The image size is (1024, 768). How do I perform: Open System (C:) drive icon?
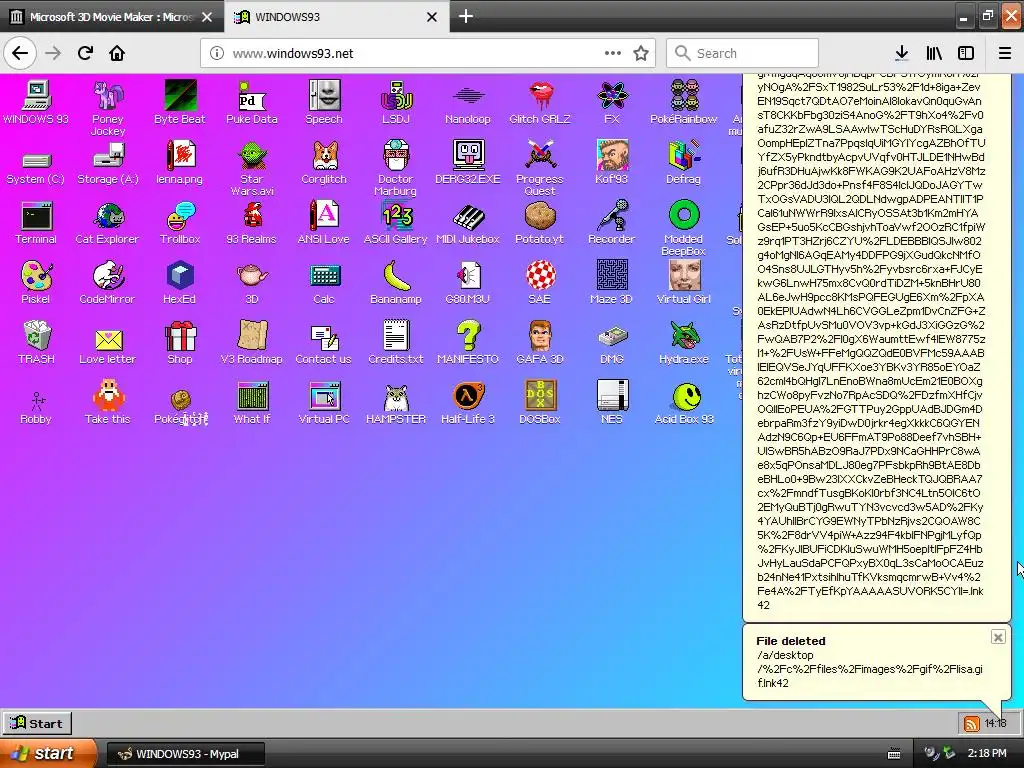[x=36, y=160]
